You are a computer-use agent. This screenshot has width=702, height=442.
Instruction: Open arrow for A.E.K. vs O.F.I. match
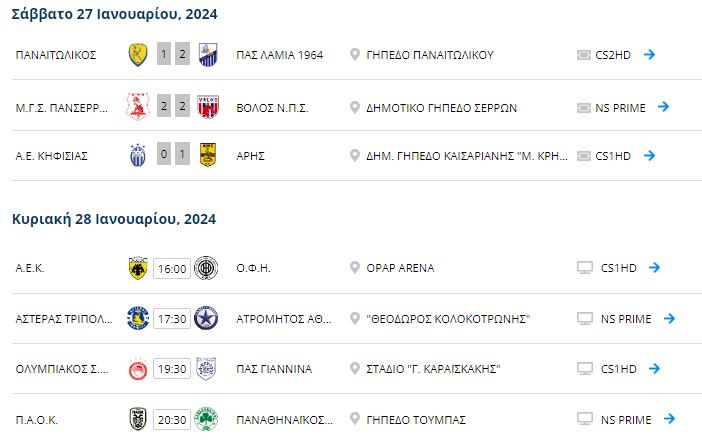[655, 267]
